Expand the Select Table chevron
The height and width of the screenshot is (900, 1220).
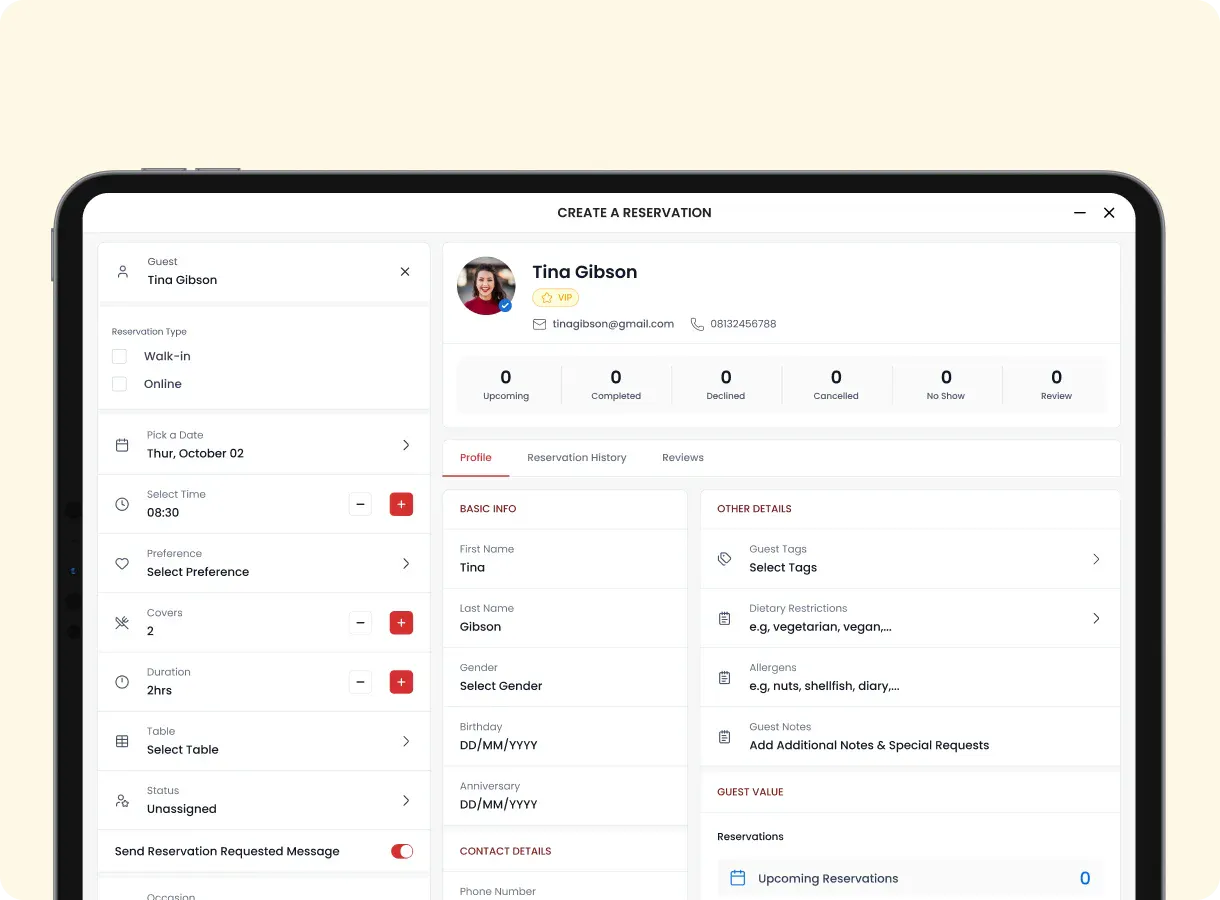click(x=406, y=741)
